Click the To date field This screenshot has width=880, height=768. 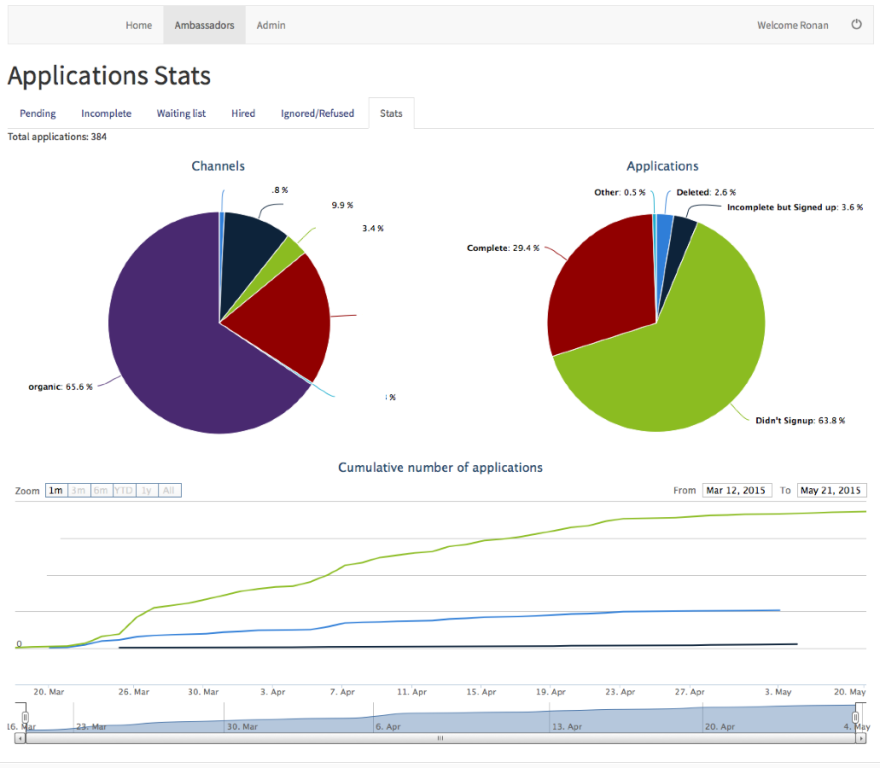coord(831,491)
